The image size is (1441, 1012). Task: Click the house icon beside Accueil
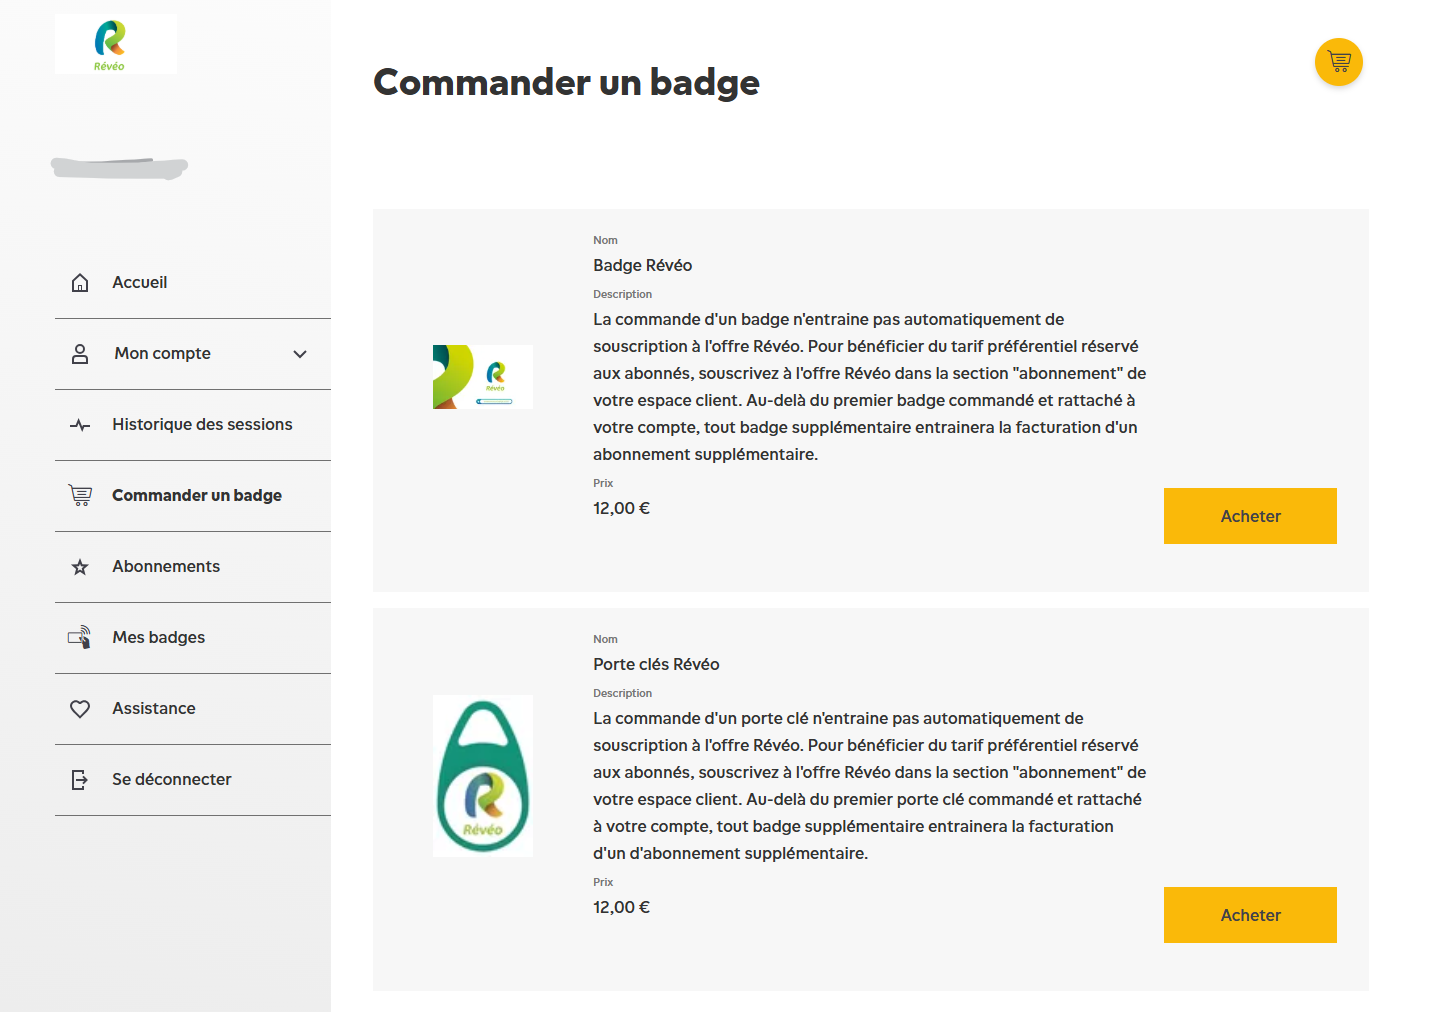click(80, 283)
